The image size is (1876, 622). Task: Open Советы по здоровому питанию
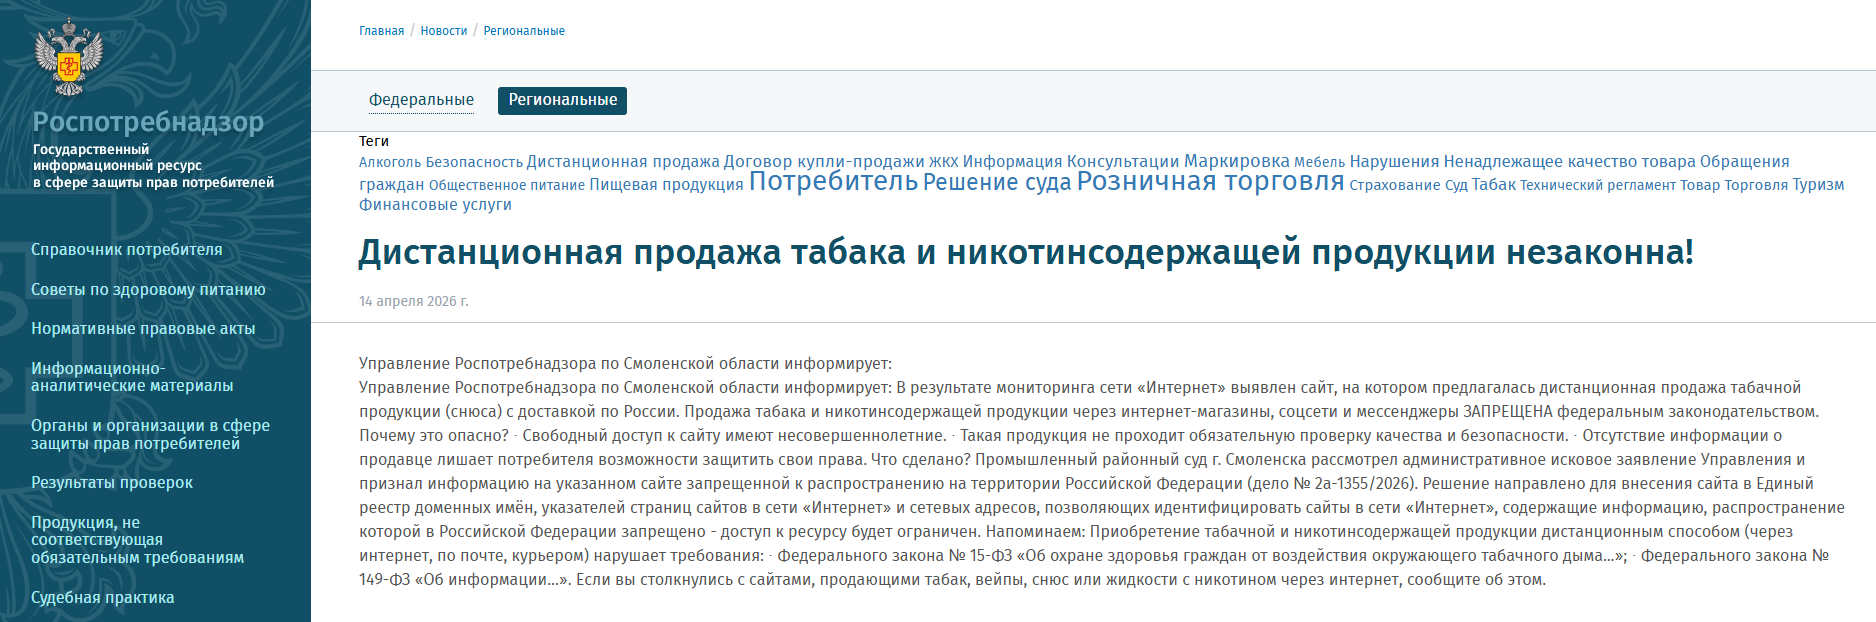pyautogui.click(x=148, y=290)
